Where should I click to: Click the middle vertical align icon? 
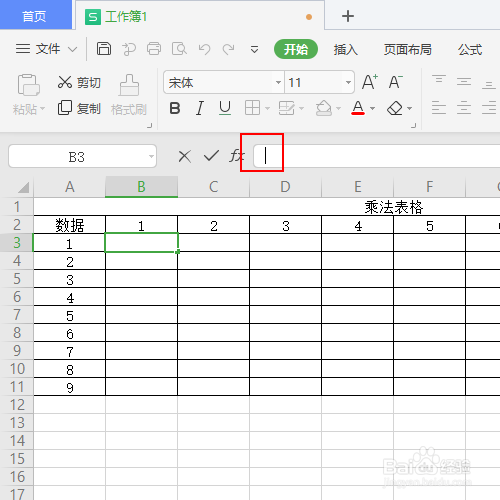click(464, 82)
